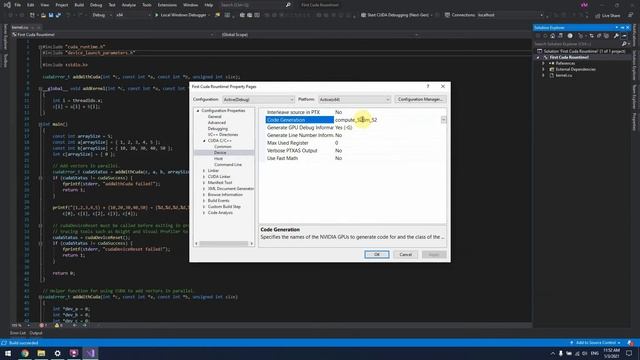Select the VC++ Directories property page

(x=223, y=134)
